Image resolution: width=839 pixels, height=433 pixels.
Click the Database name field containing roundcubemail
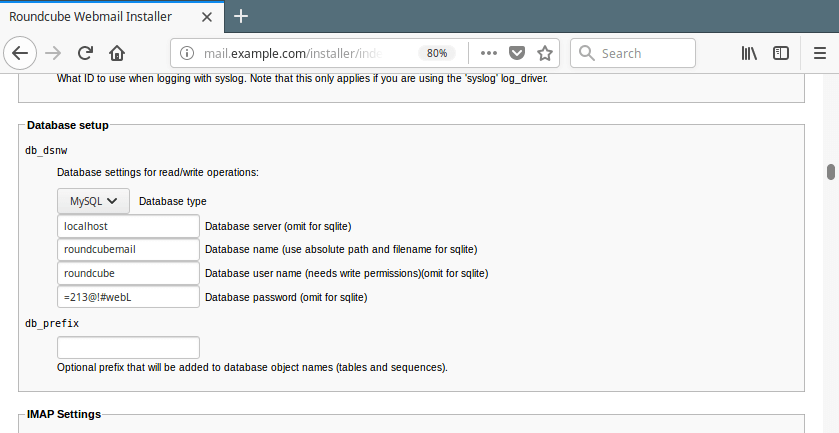[x=128, y=249]
